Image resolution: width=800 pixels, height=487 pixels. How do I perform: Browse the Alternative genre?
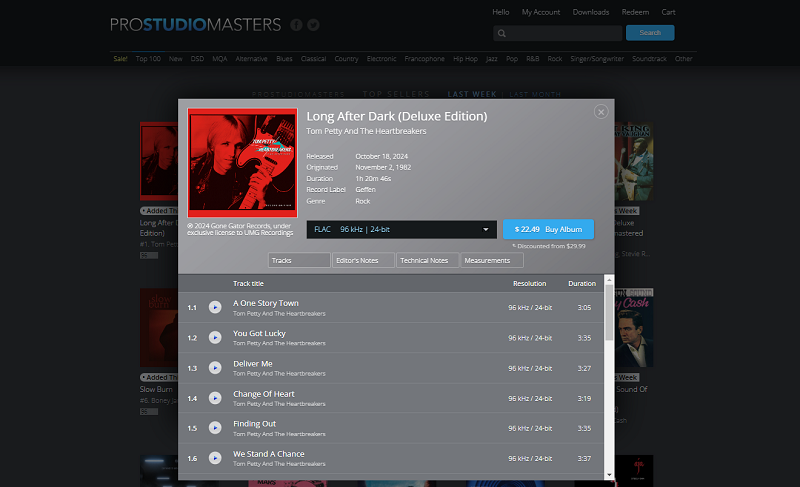coord(252,59)
